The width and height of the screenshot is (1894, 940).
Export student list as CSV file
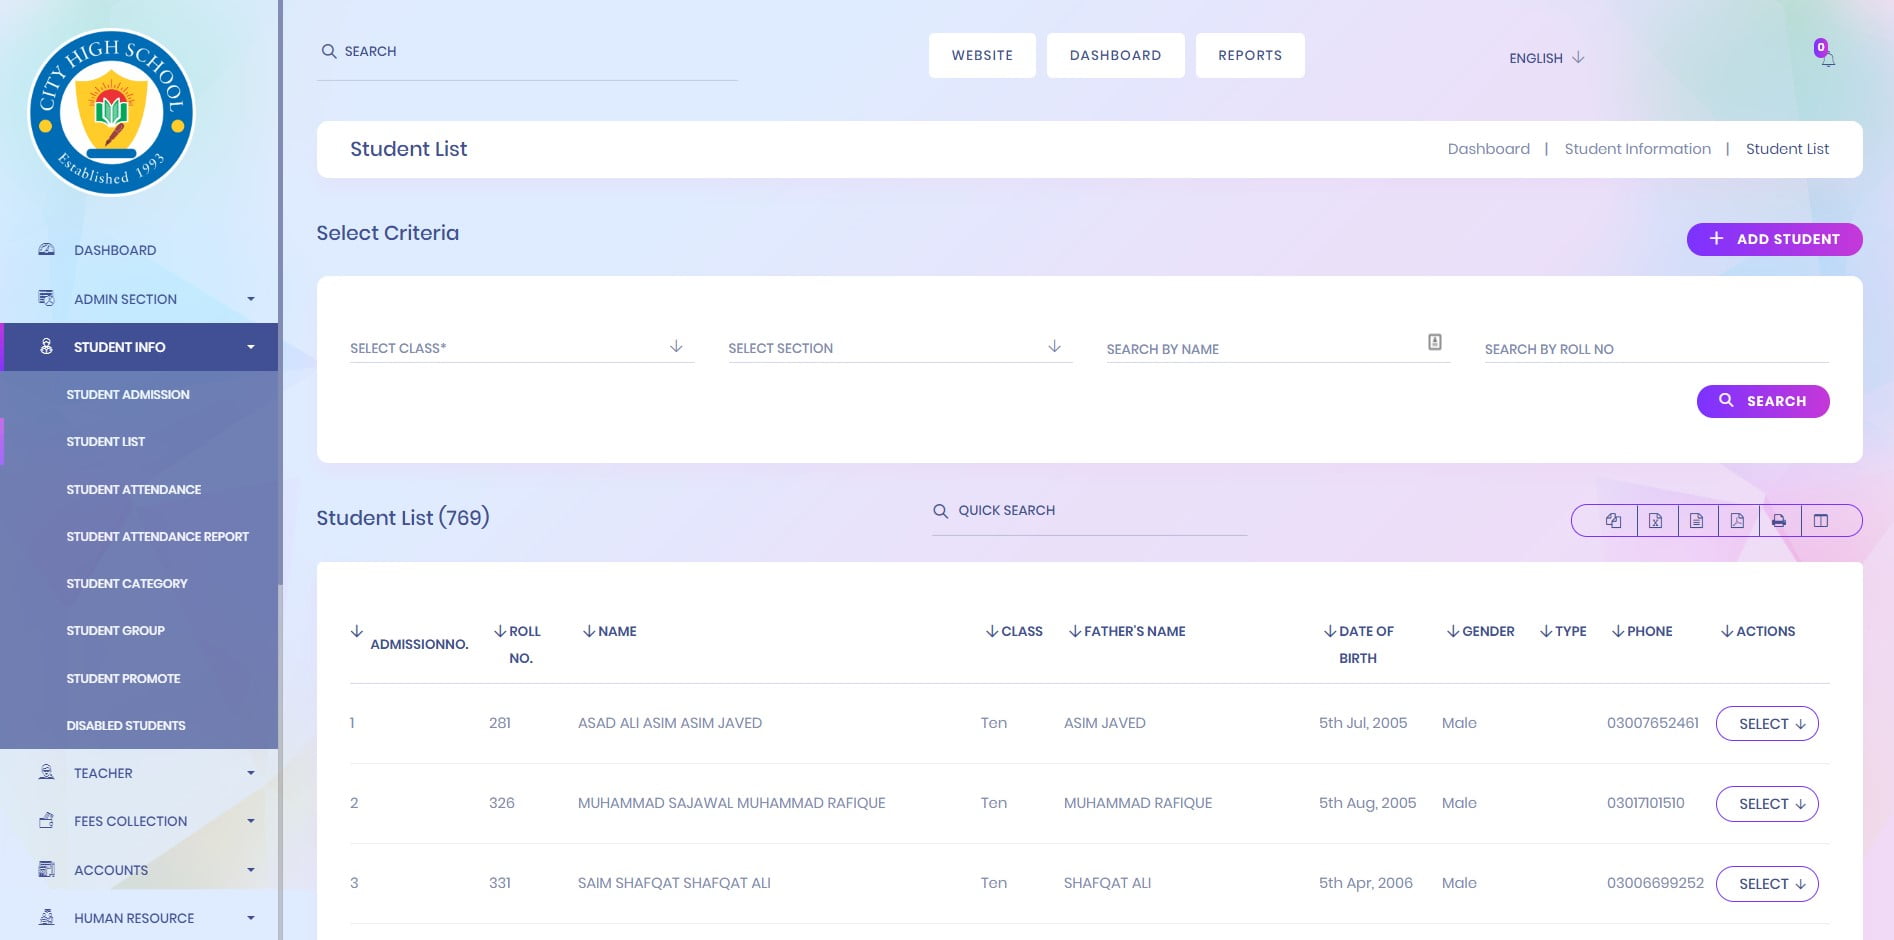coord(1696,521)
